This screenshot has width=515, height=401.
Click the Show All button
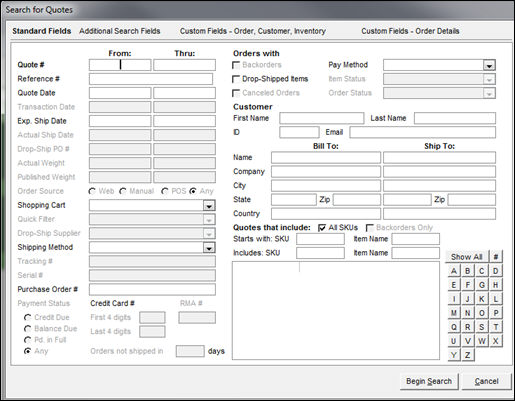tap(467, 257)
